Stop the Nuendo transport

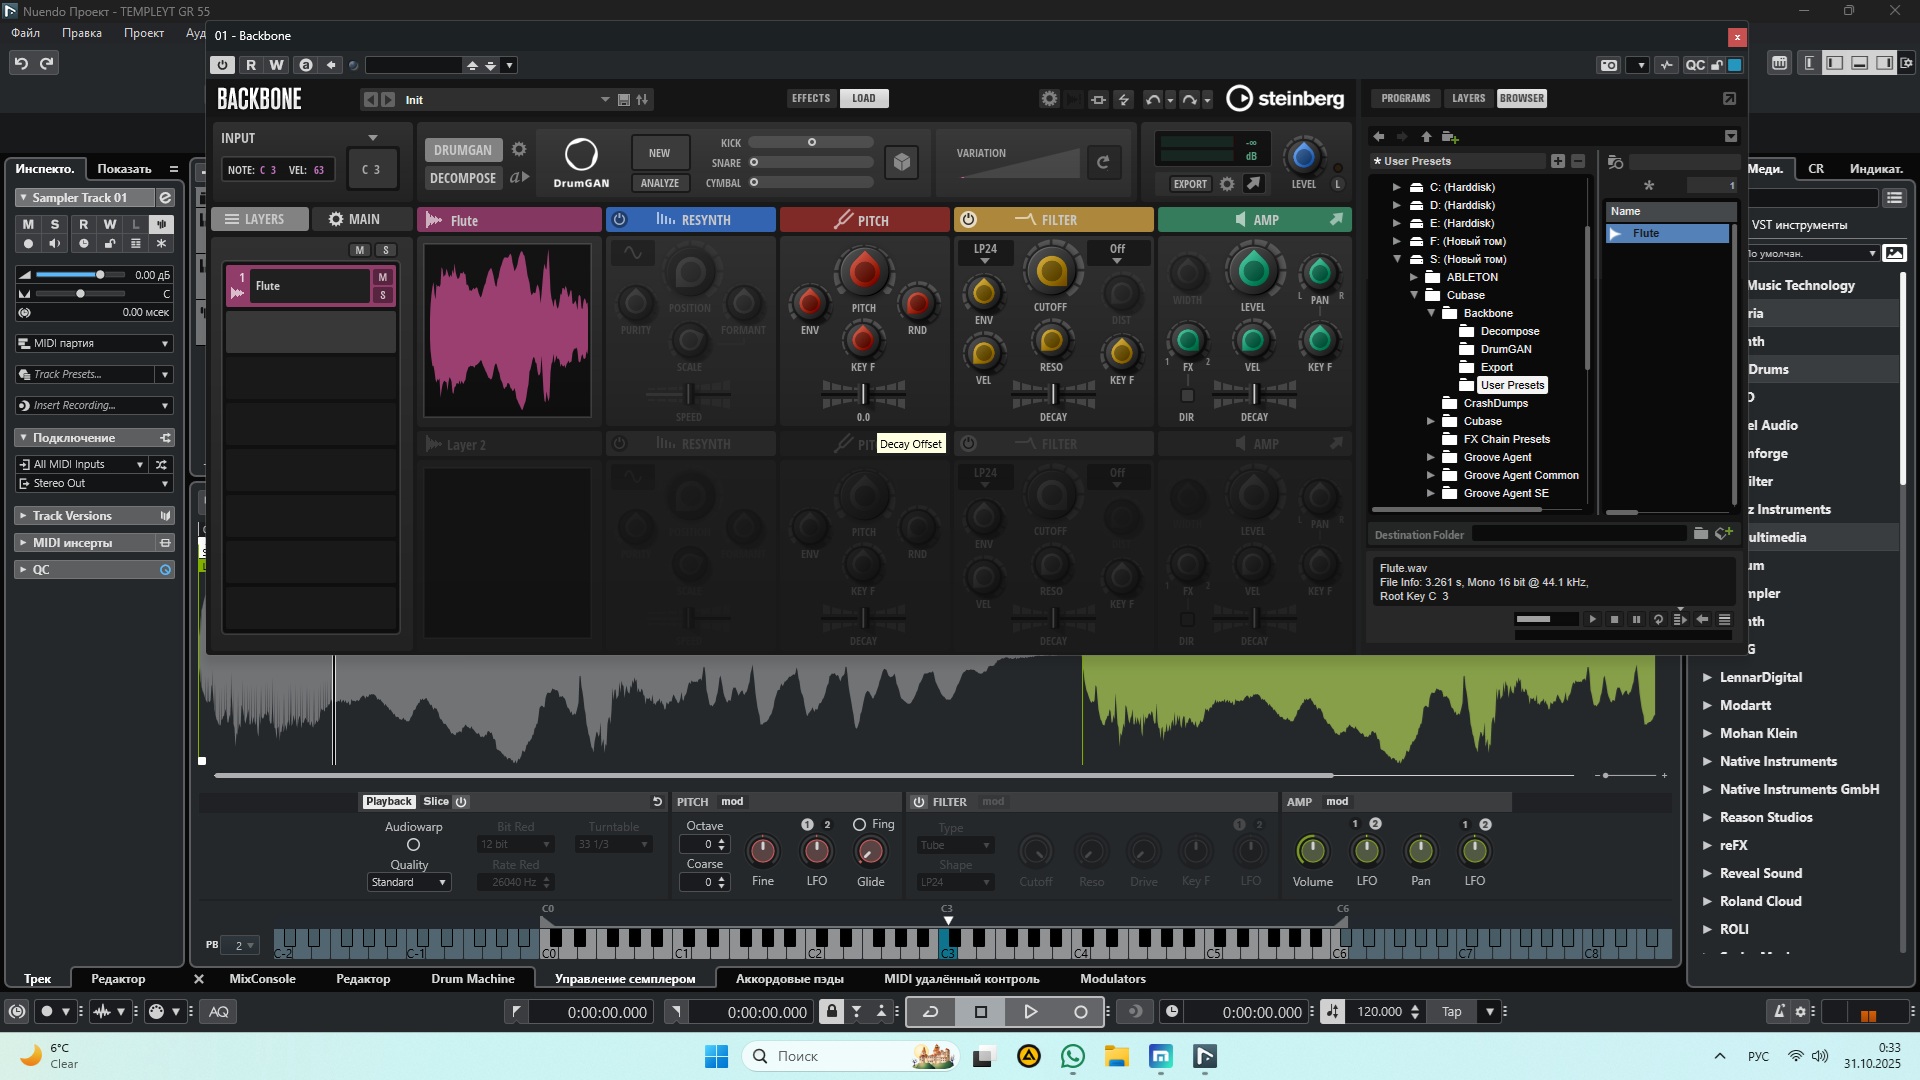[981, 1012]
